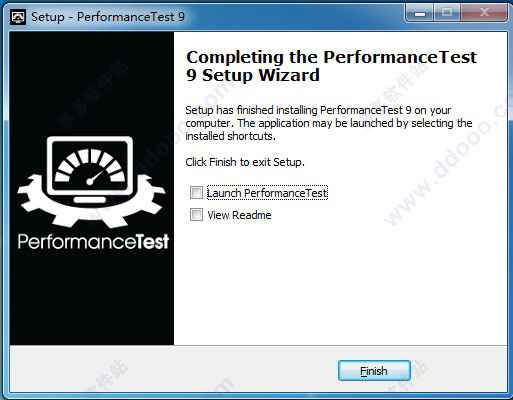Tick the View Readme checkbox
The width and height of the screenshot is (513, 400).
click(x=196, y=215)
